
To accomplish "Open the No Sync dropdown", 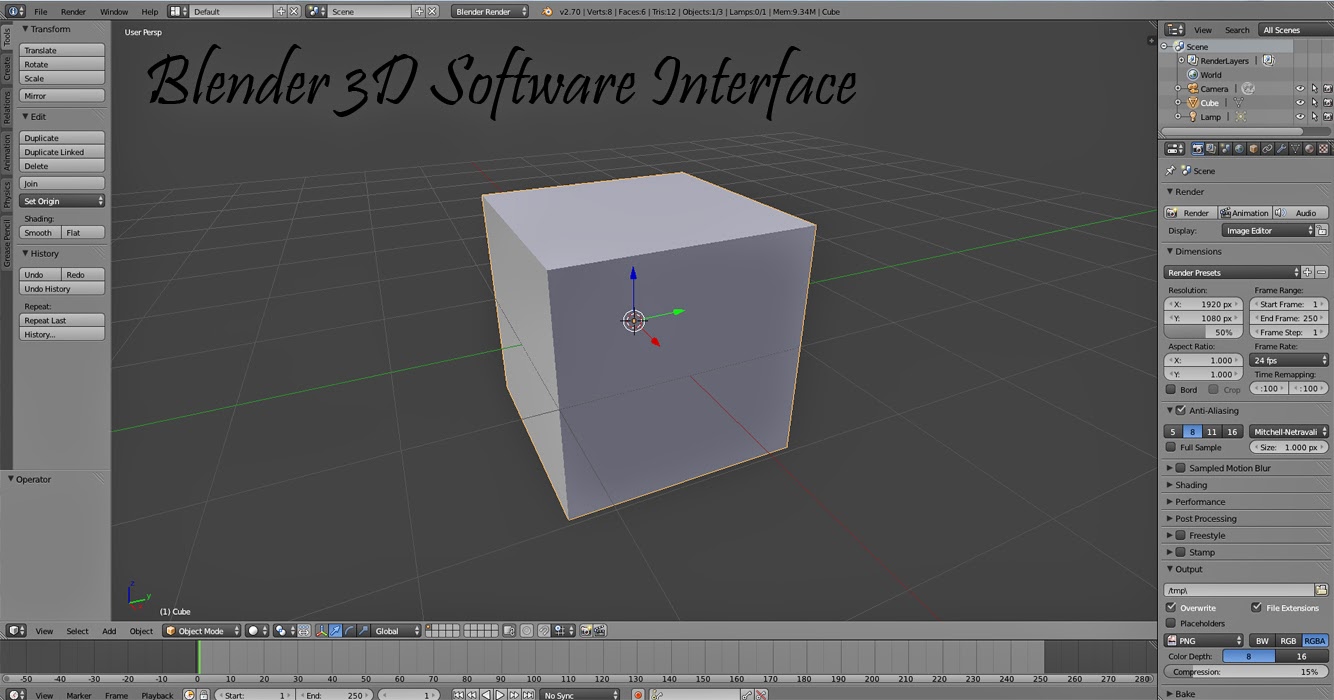I will (x=580, y=695).
